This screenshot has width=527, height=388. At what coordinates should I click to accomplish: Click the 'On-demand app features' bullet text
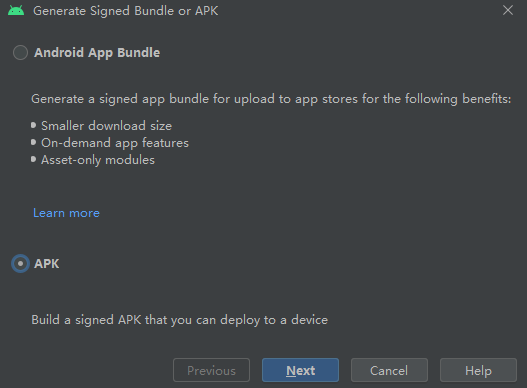115,143
